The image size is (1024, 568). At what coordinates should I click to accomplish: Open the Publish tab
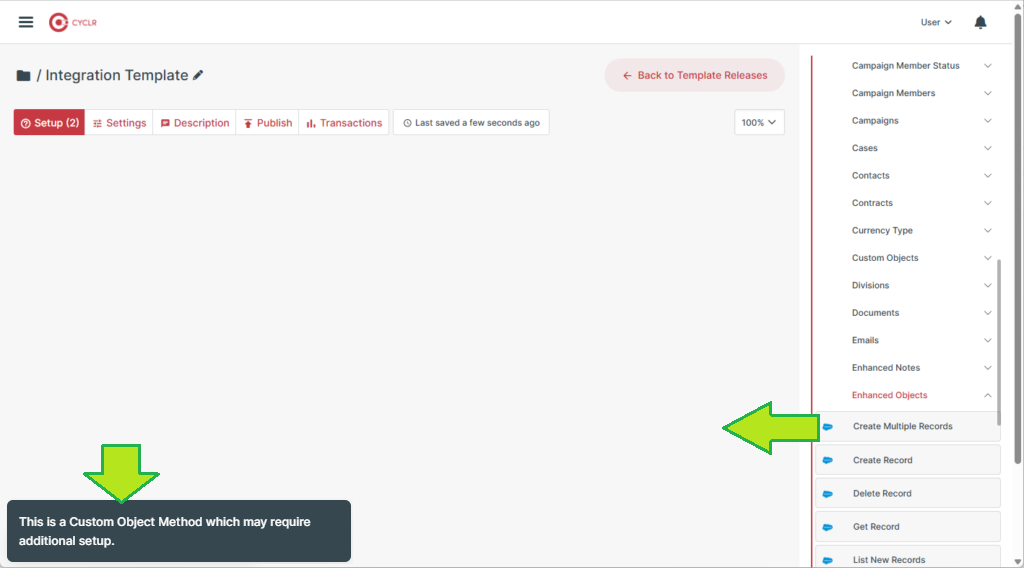click(x=268, y=123)
